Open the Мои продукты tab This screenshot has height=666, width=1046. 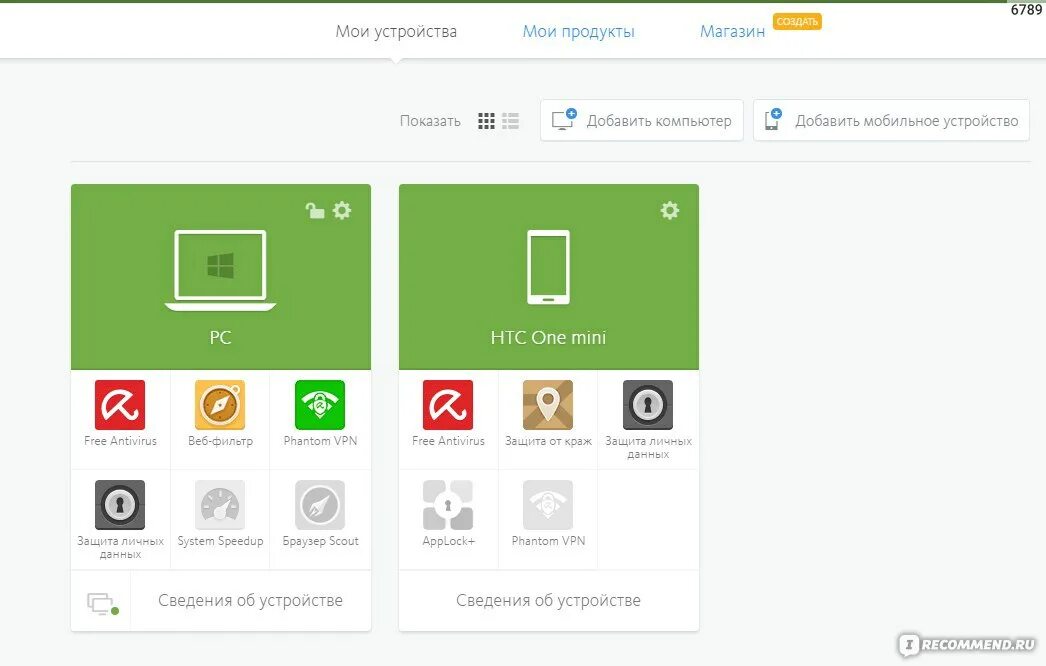[578, 31]
